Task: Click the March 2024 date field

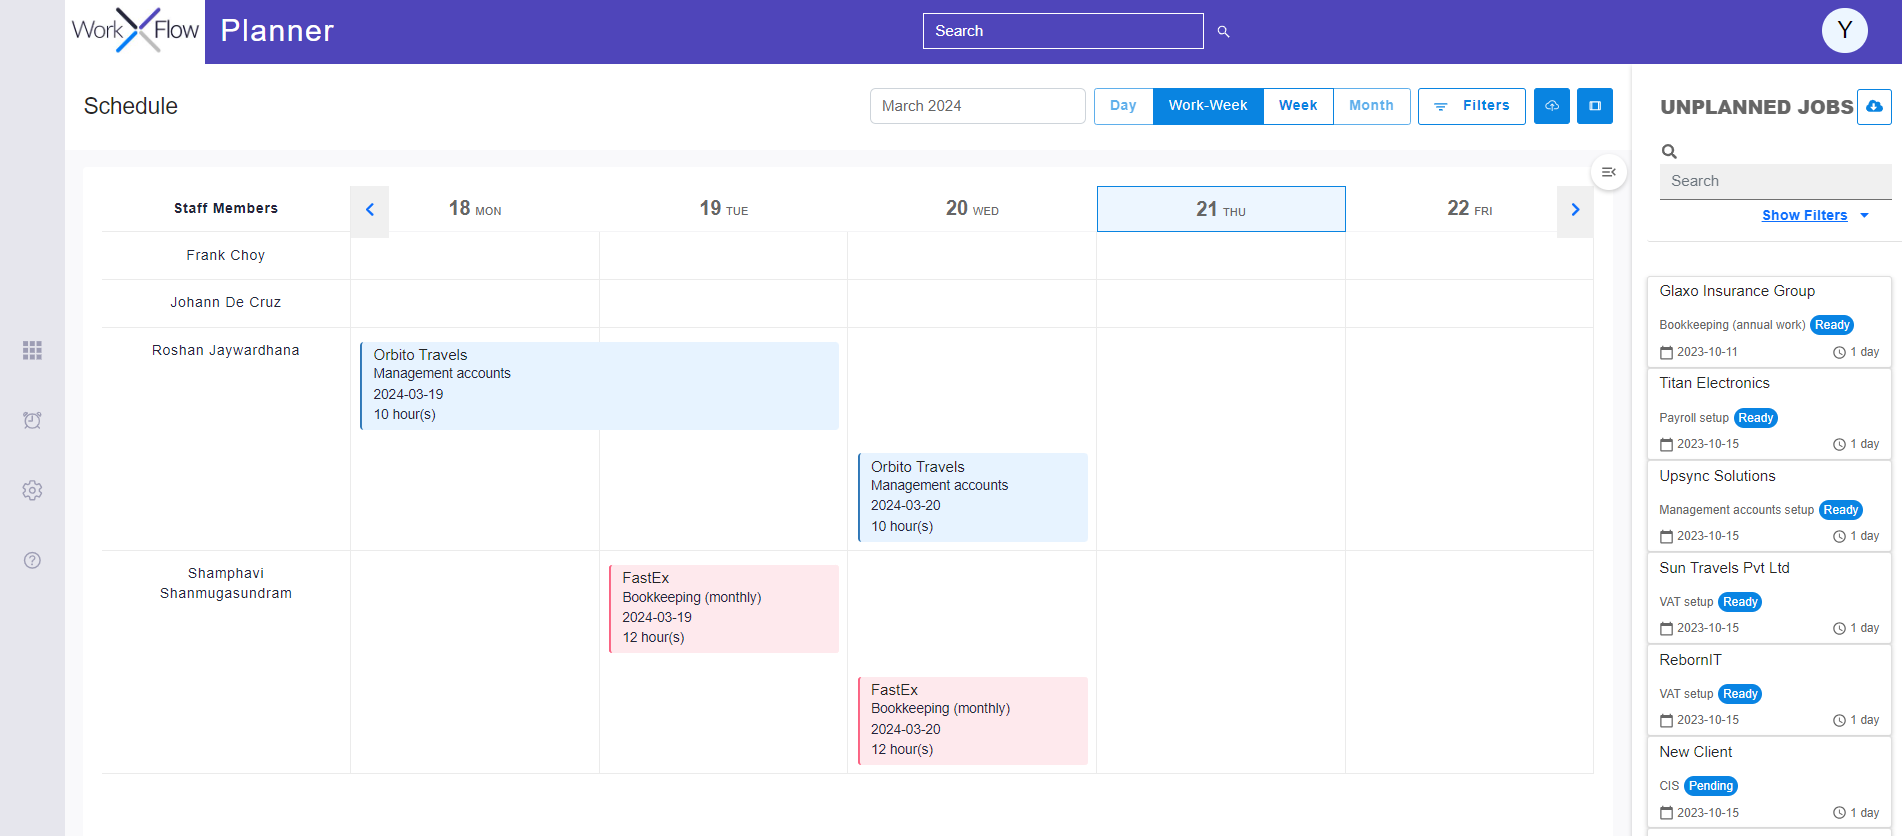Action: [977, 106]
